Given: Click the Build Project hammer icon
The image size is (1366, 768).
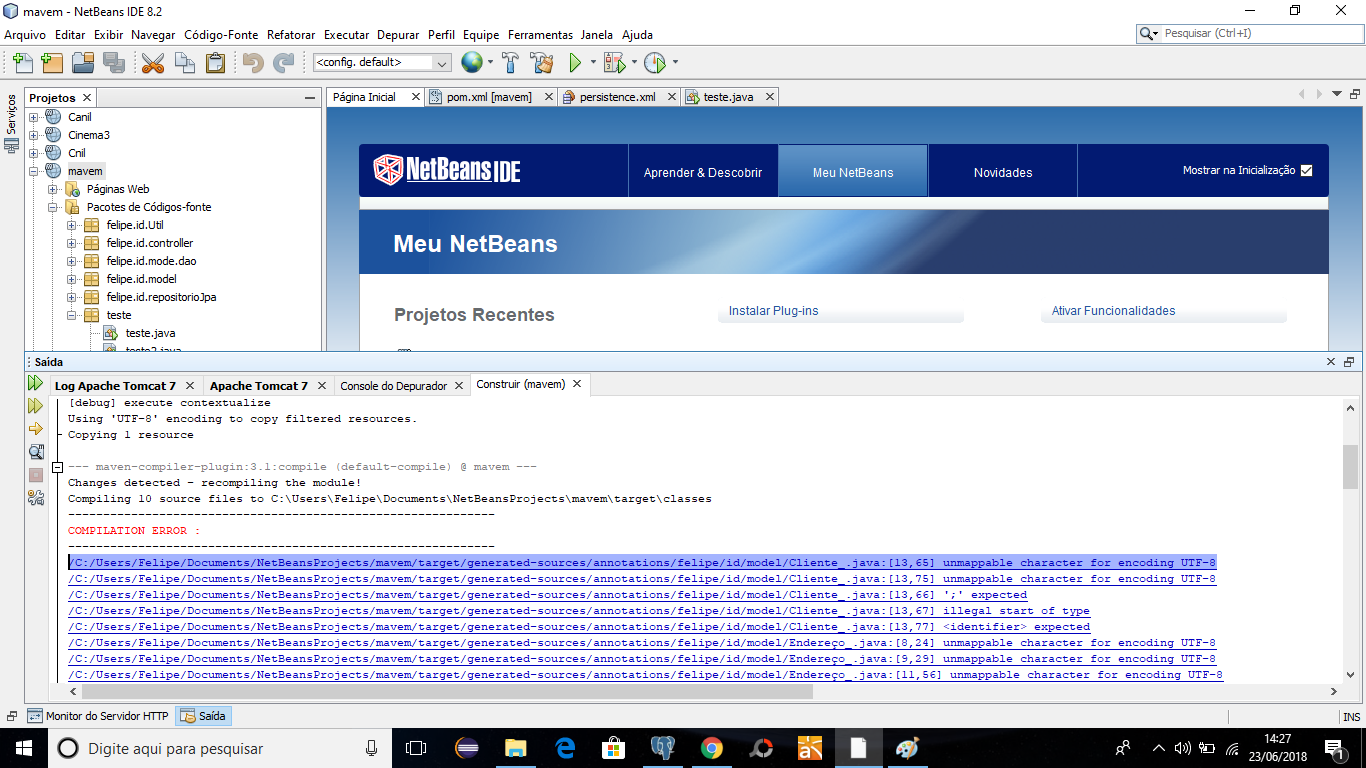Looking at the screenshot, I should (511, 63).
